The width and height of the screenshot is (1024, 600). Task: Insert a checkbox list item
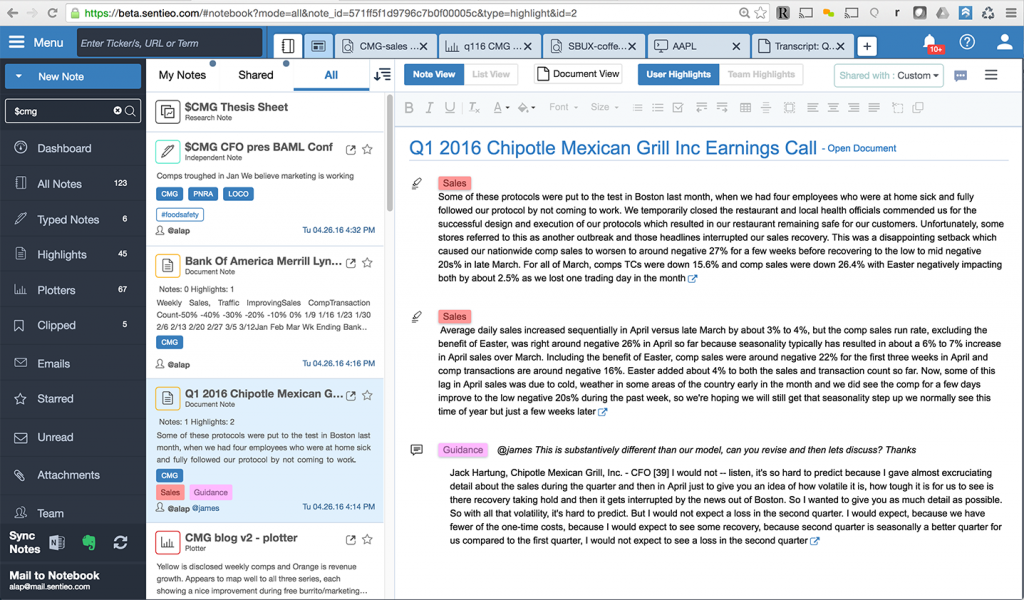[678, 108]
